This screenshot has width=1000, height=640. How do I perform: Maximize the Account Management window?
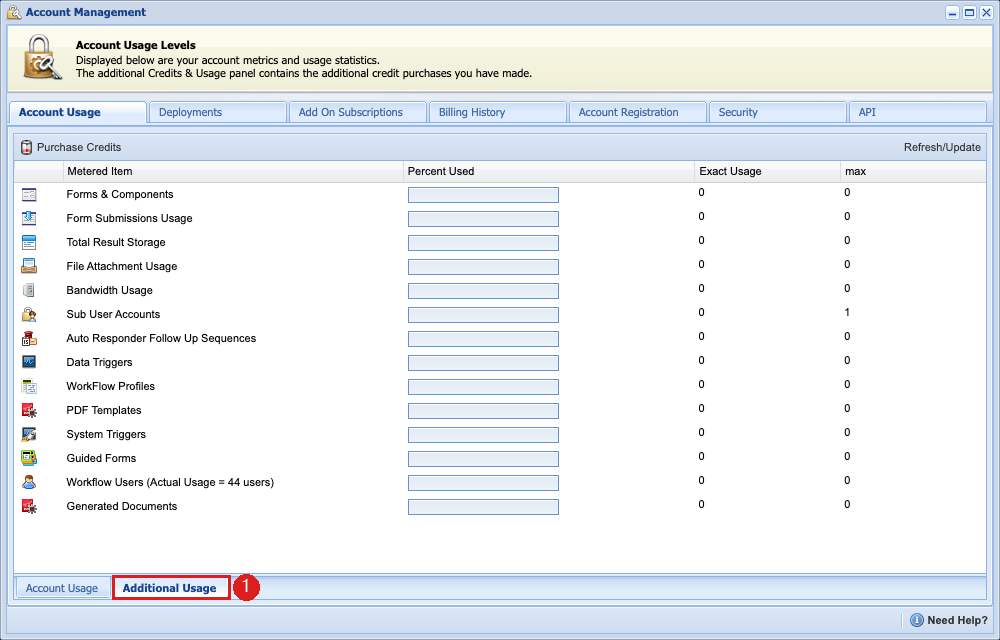tap(969, 13)
